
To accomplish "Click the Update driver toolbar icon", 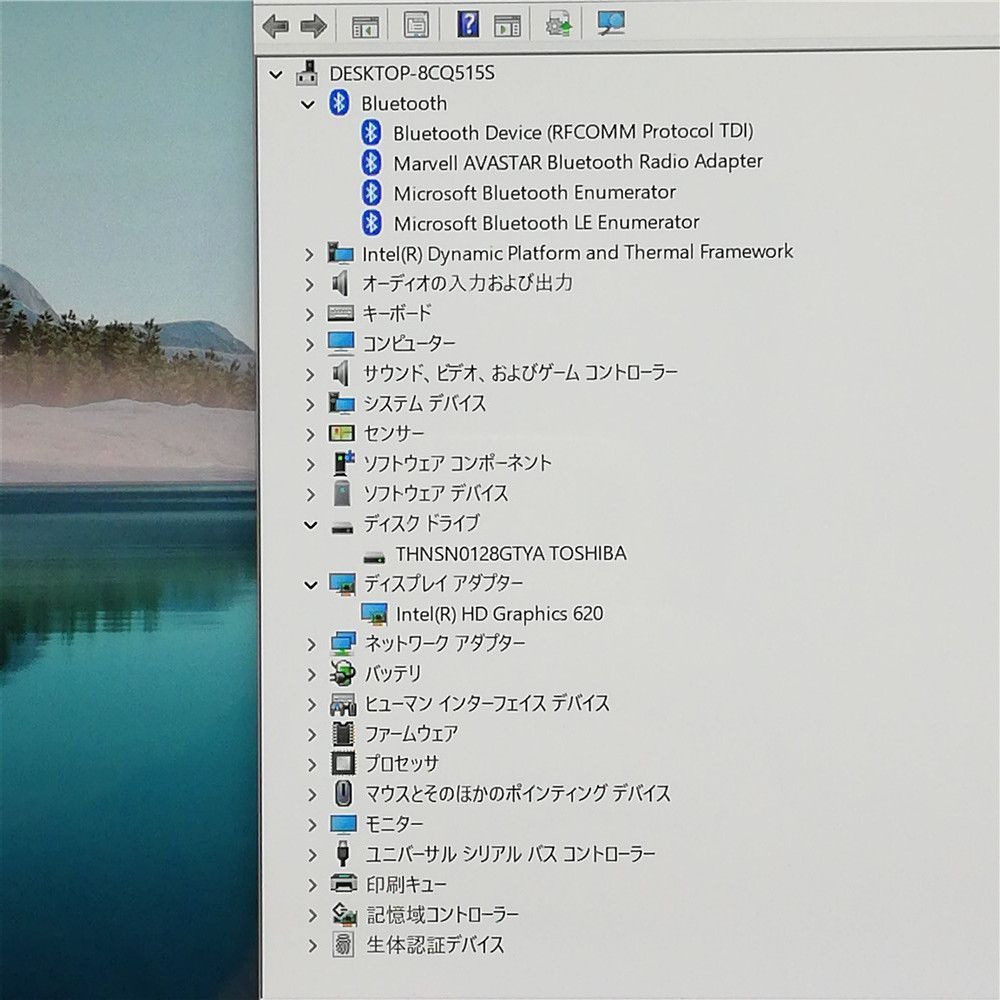I will click(559, 25).
